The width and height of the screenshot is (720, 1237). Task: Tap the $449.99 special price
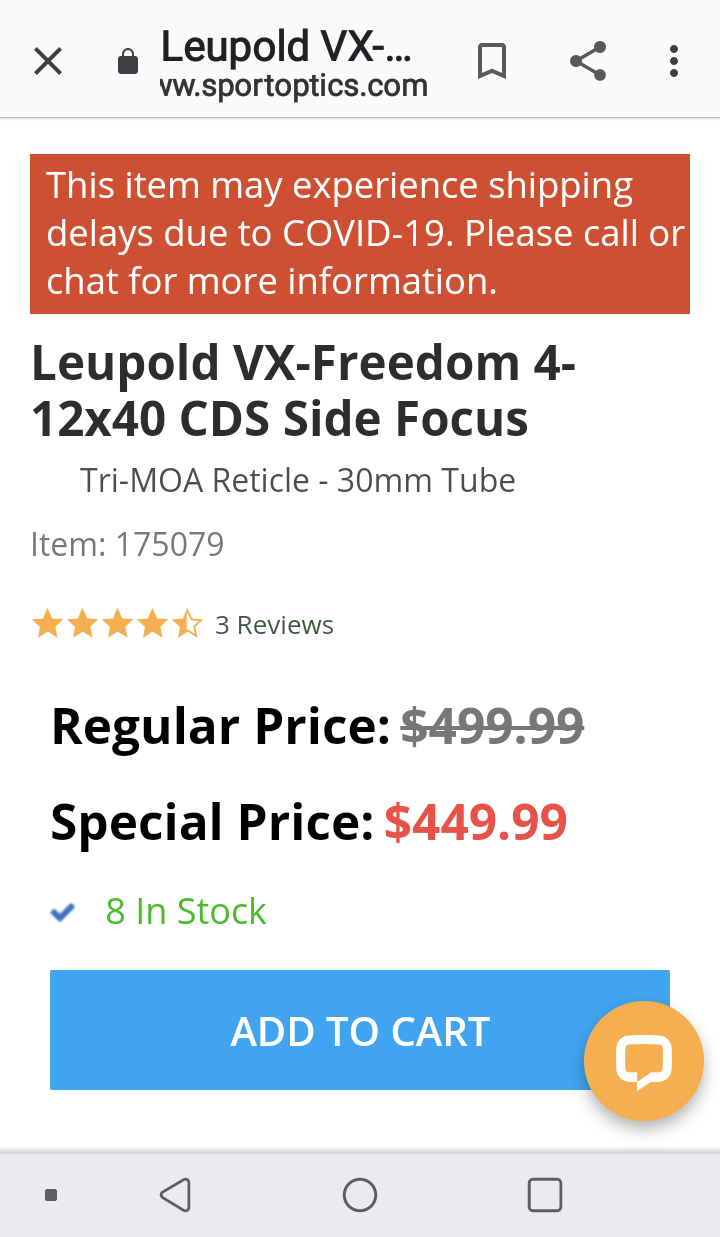[476, 822]
